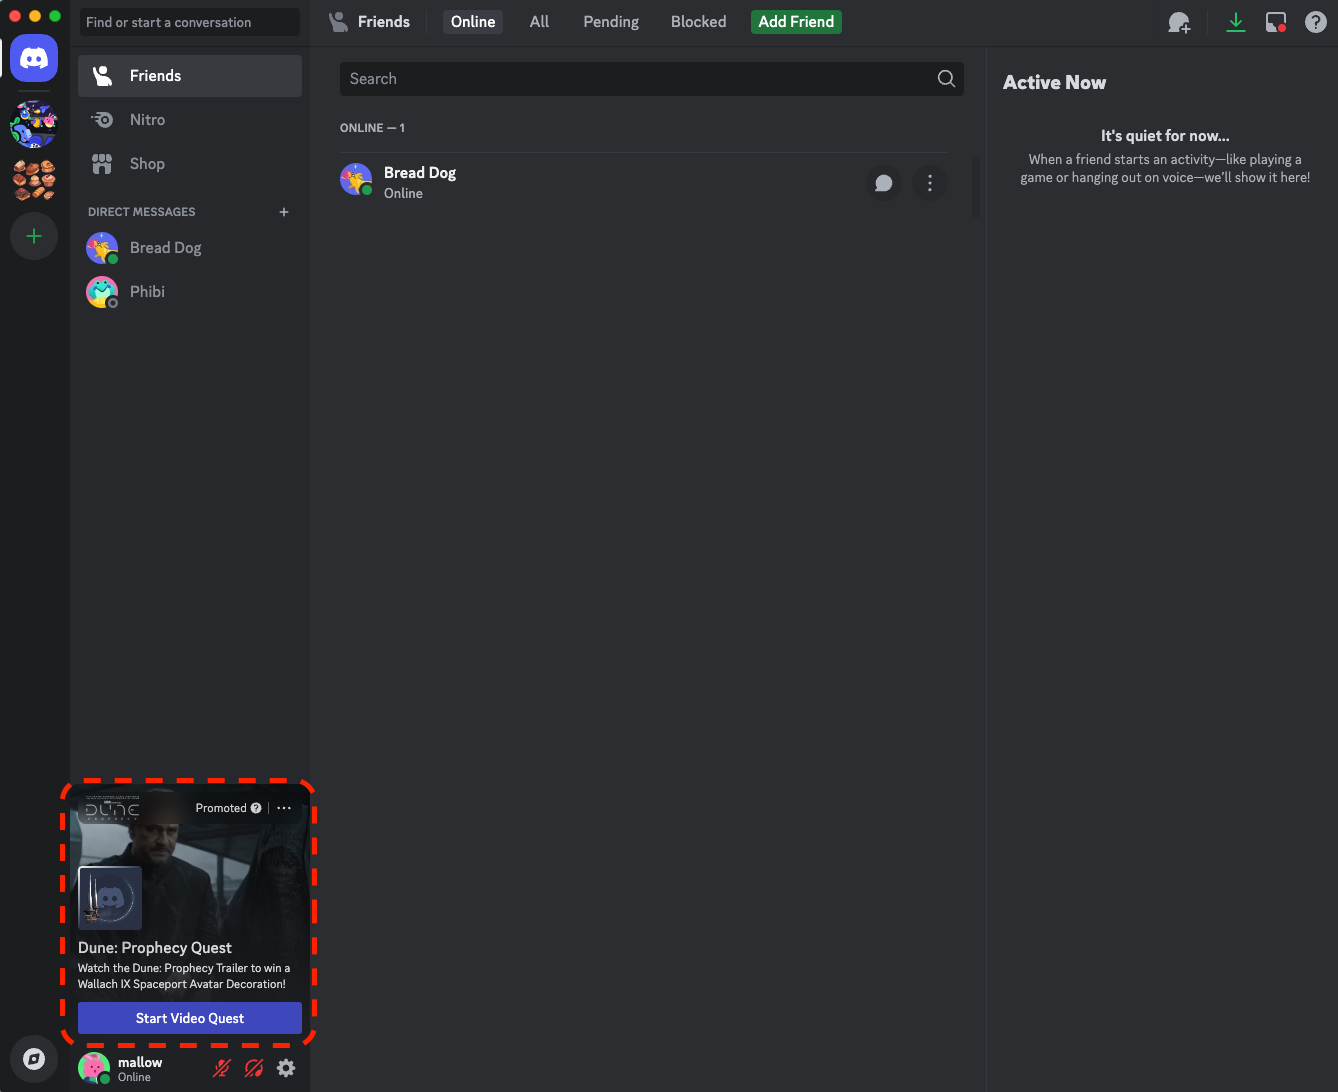1338x1092 pixels.
Task: Open the Help question mark icon
Action: click(x=1315, y=21)
